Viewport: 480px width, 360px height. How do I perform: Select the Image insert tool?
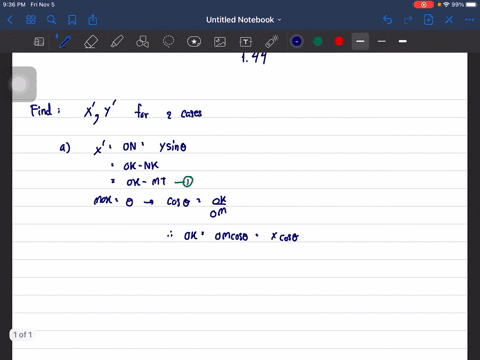click(220, 42)
